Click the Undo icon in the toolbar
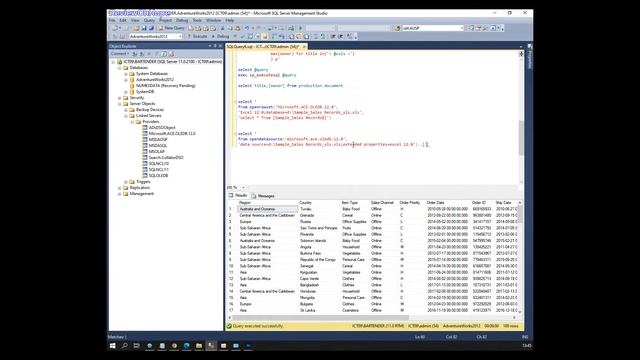Image resolution: width=640 pixels, height=360 pixels. 247,28
